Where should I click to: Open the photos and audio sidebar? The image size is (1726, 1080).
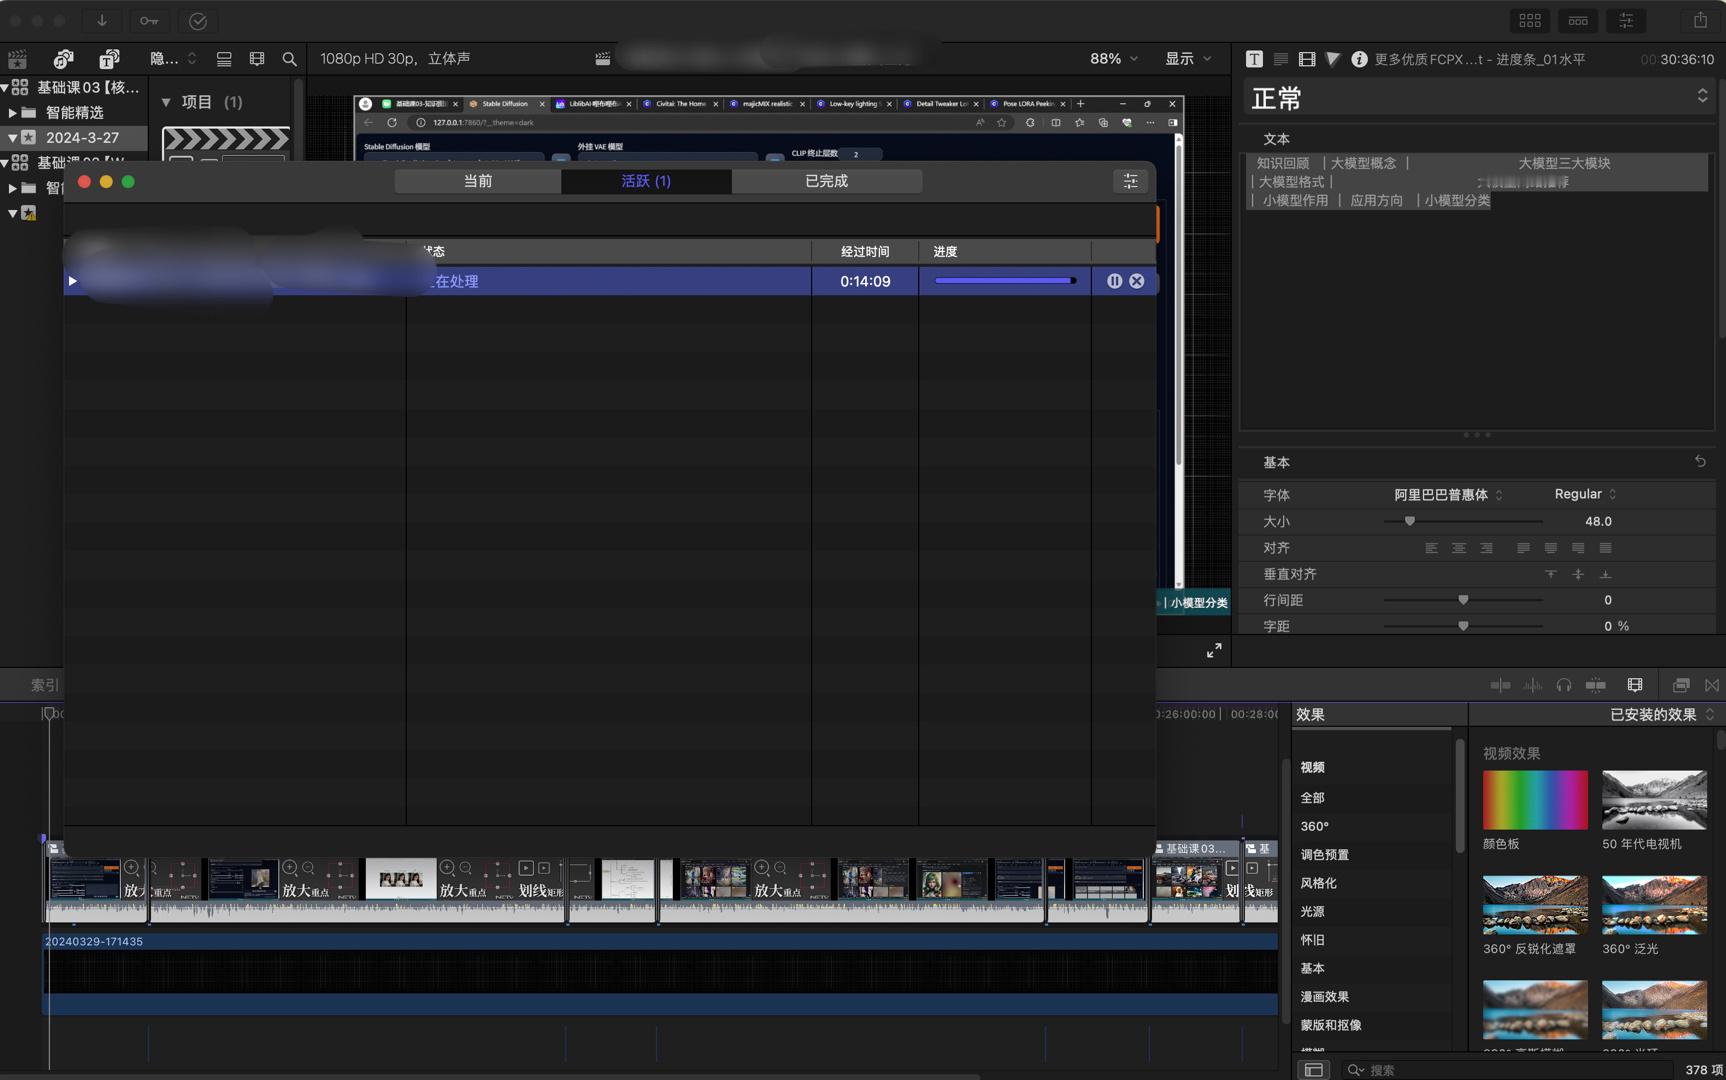(64, 59)
